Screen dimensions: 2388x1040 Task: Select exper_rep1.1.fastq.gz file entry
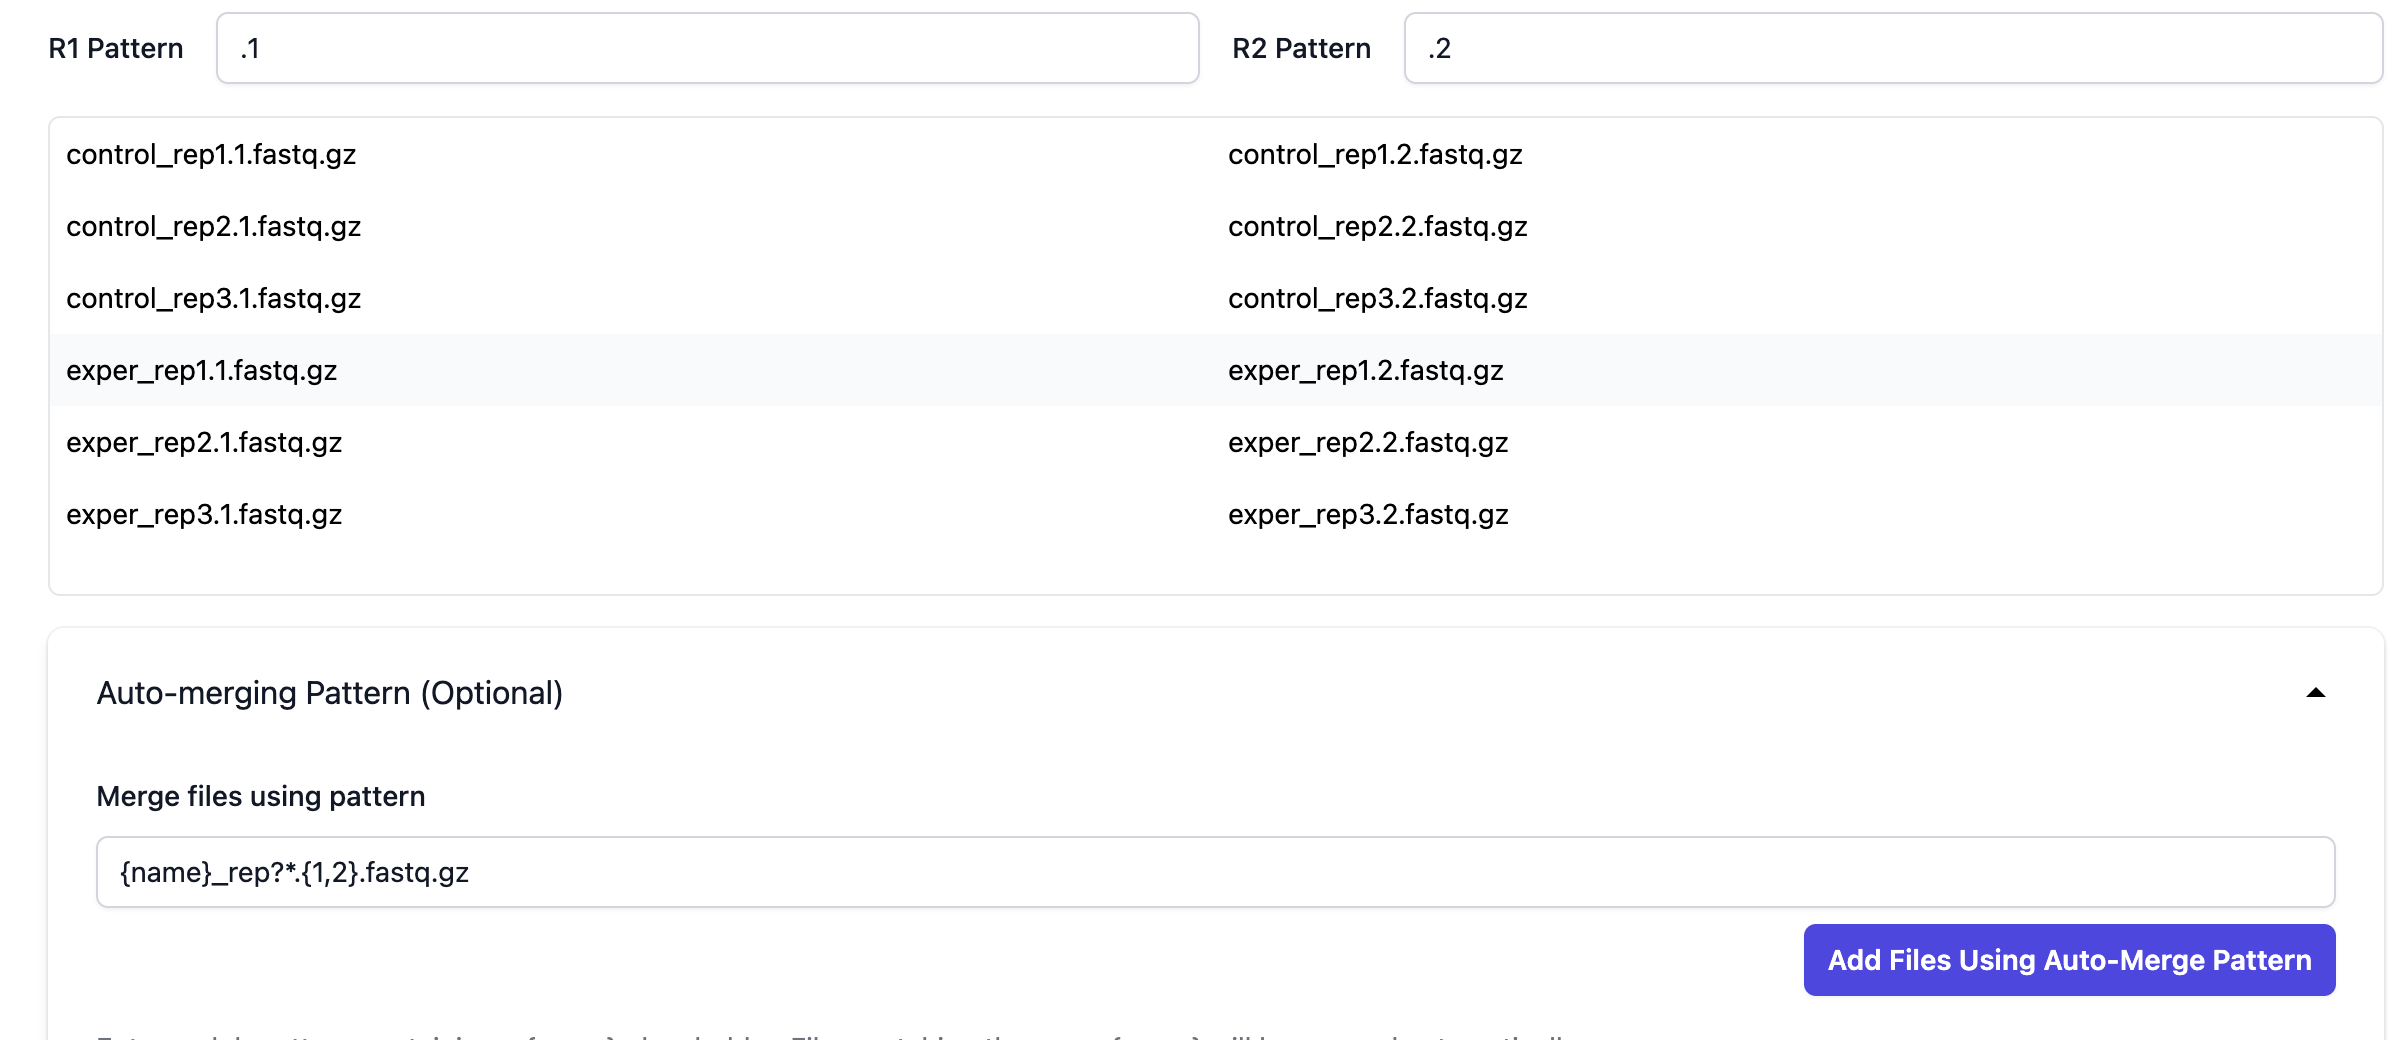(202, 371)
